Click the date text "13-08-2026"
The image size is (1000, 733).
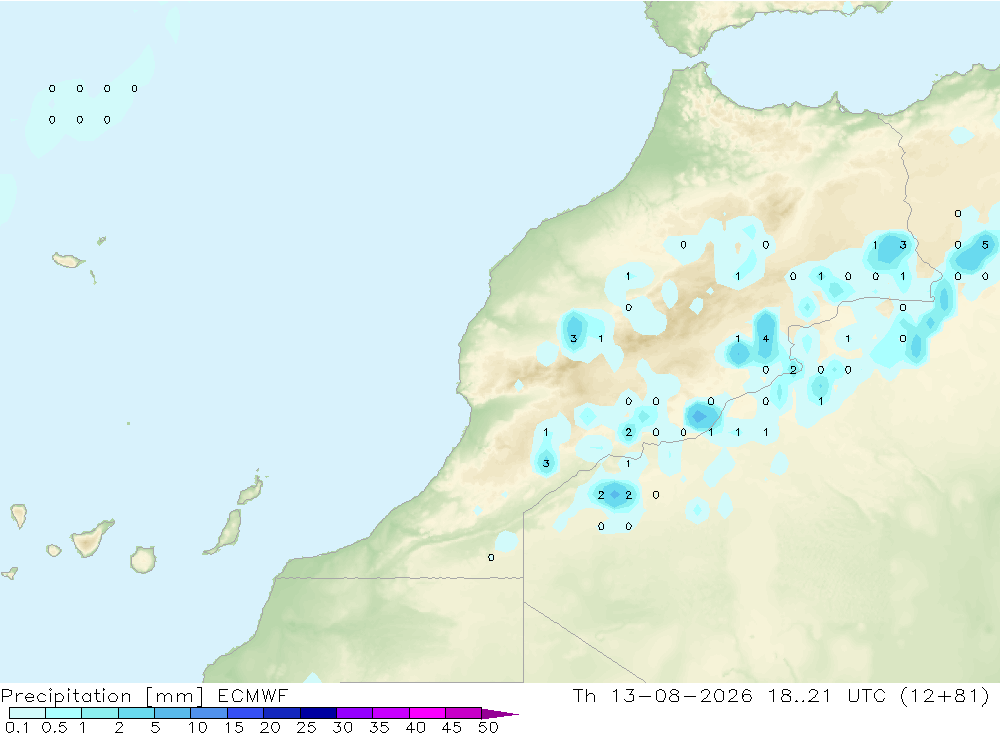(681, 695)
